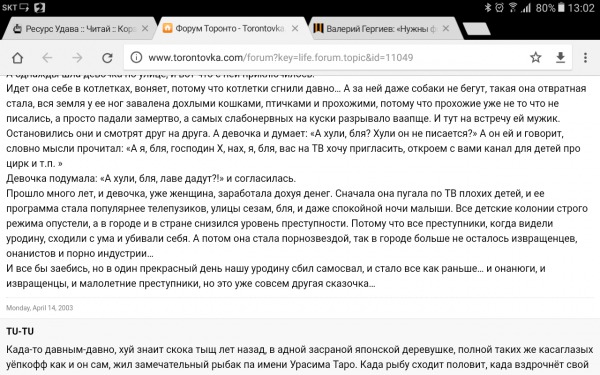Tap the favicon of the Ресурс Удава tab
This screenshot has height=375, width=600.
(x=17, y=28)
